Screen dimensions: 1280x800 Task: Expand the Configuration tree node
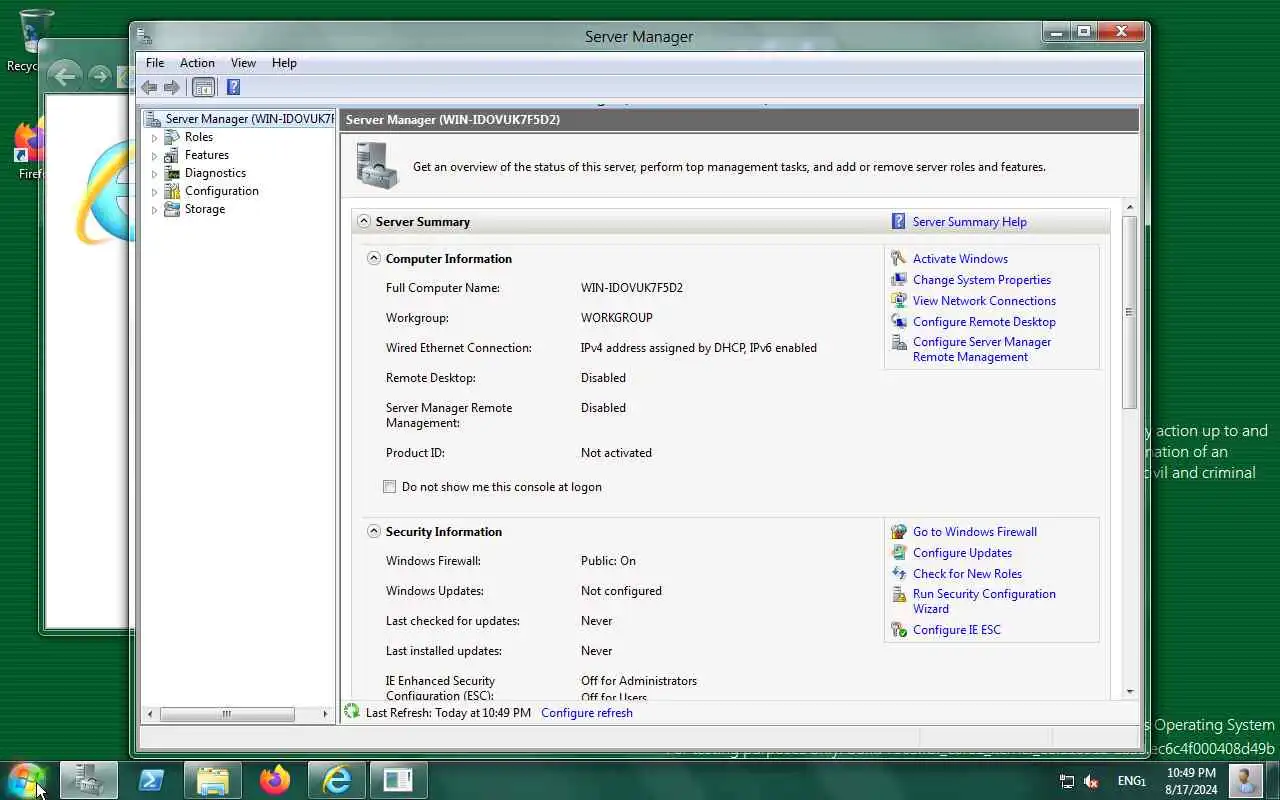click(154, 192)
